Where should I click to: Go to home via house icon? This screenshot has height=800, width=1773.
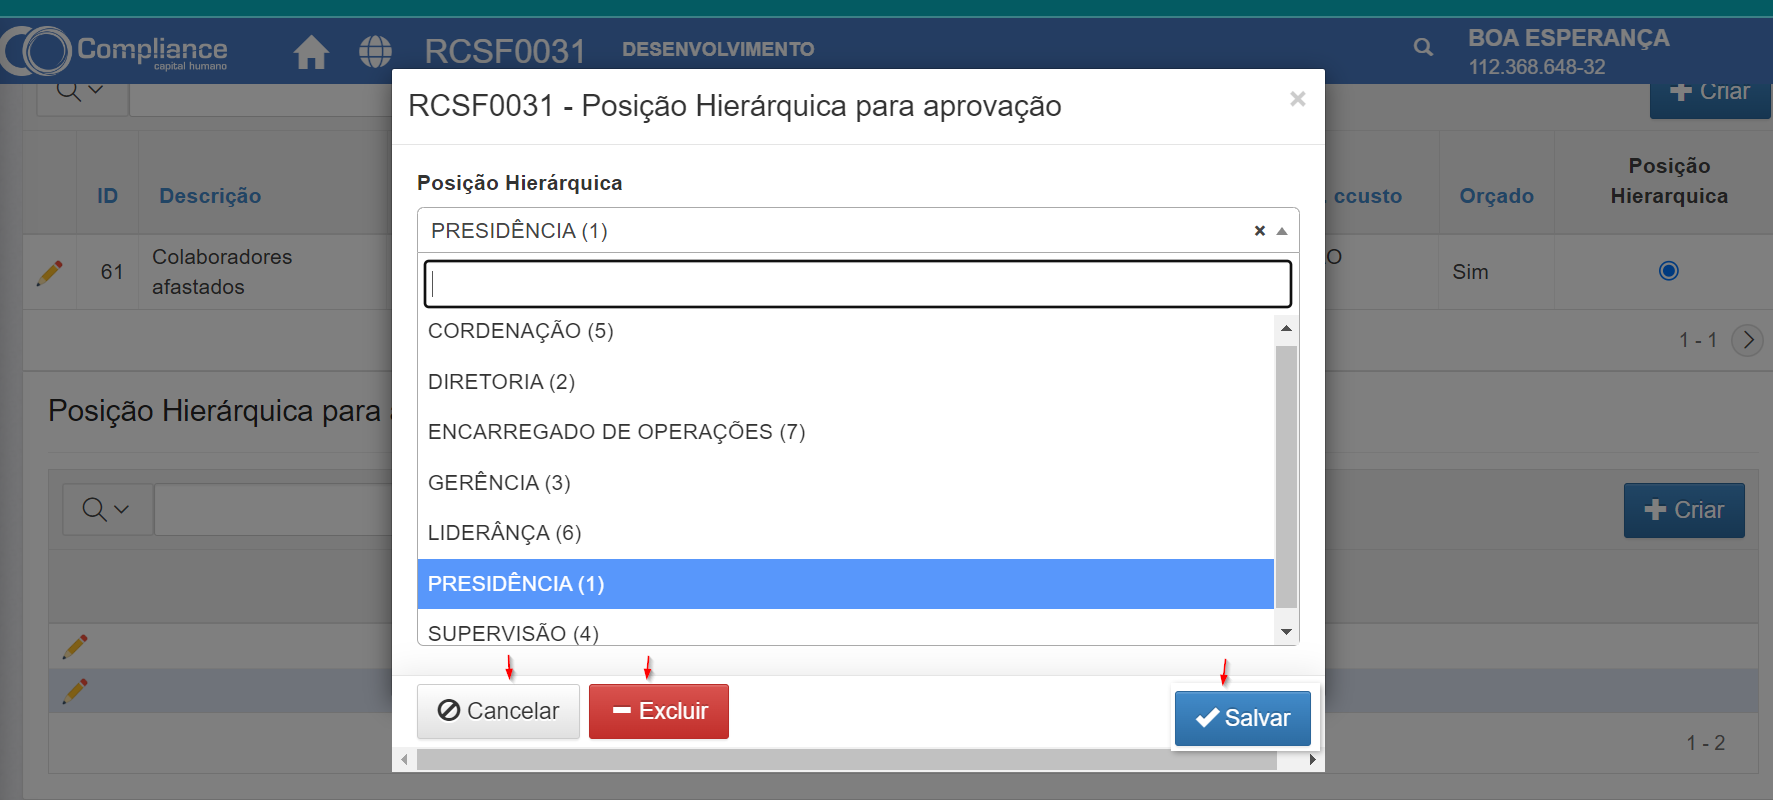click(x=311, y=51)
